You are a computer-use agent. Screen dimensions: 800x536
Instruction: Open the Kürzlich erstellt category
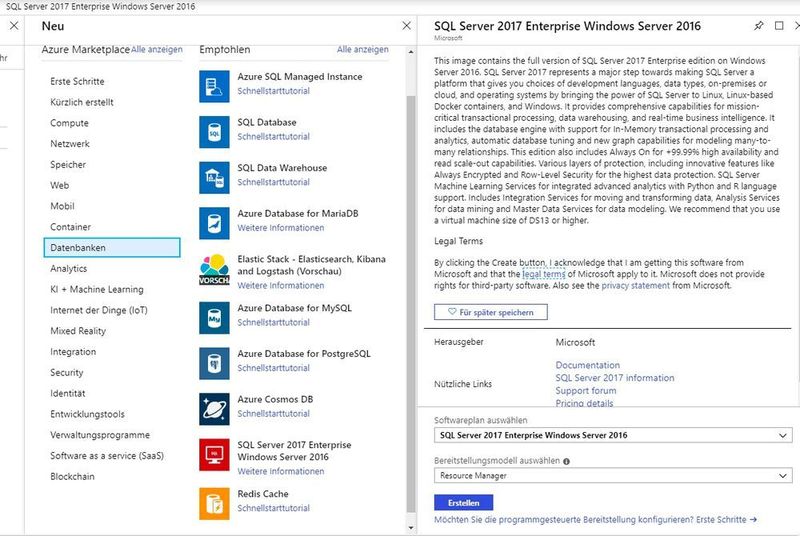[x=82, y=102]
